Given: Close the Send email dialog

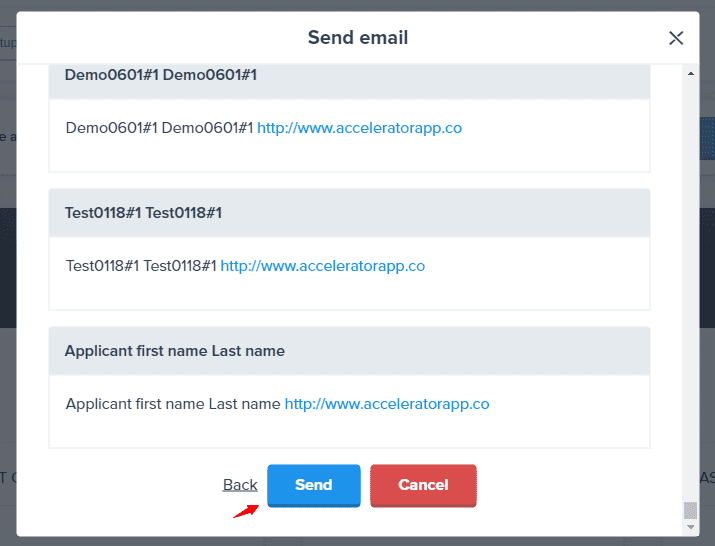Looking at the screenshot, I should [676, 38].
